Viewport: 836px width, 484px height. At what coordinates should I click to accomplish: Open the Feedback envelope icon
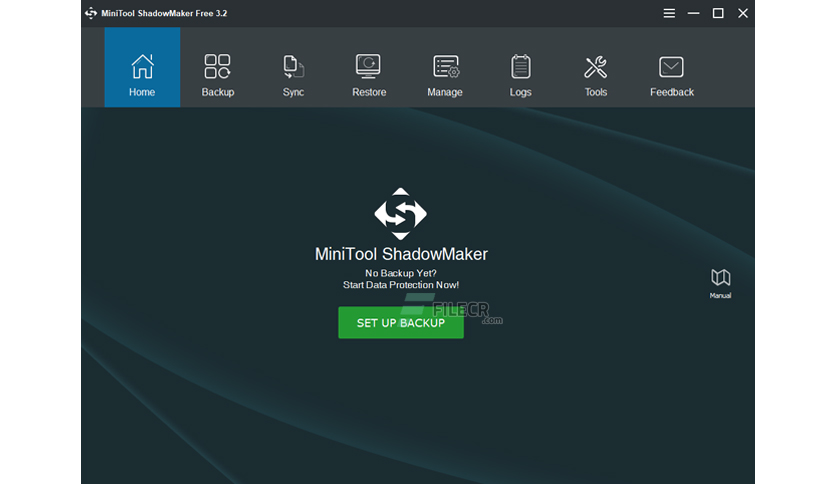(671, 67)
